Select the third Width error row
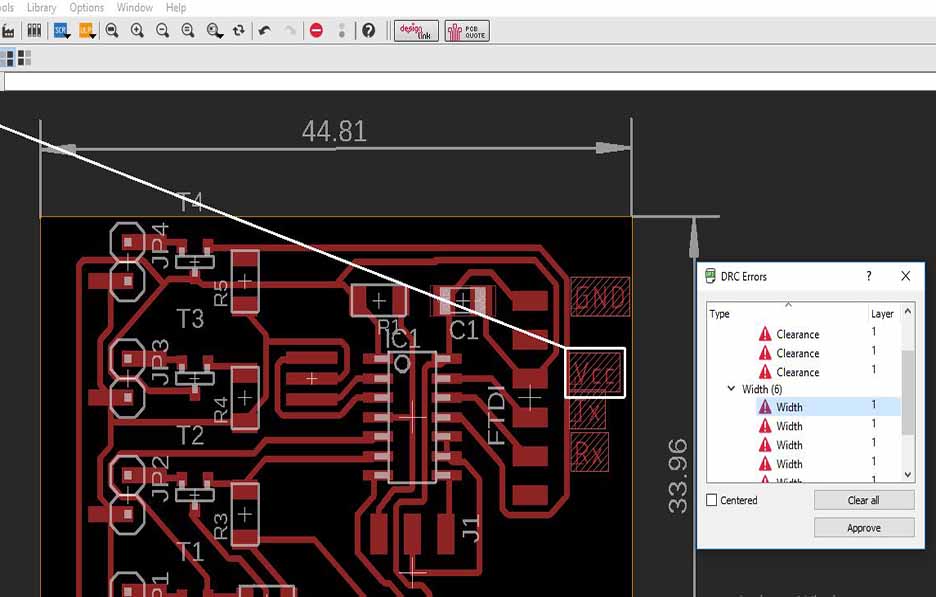The image size is (936, 597). (828, 445)
